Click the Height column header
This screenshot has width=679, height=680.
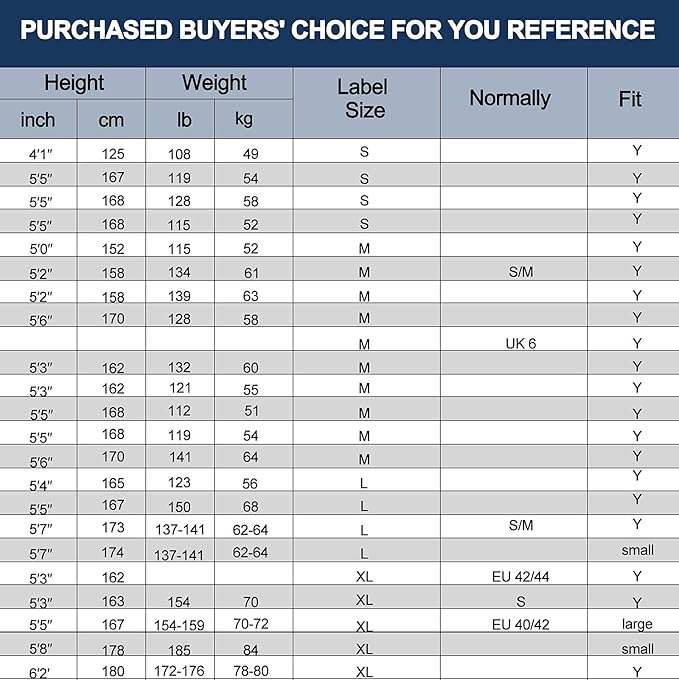[72, 83]
